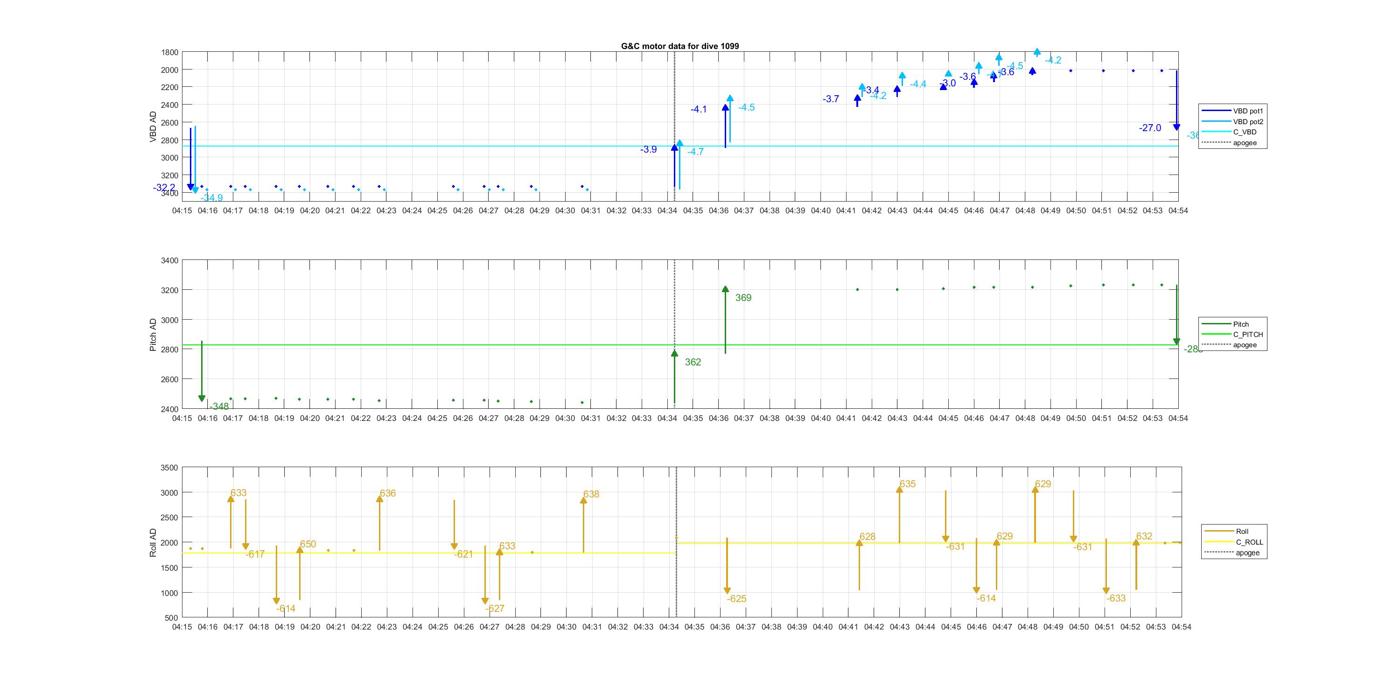Click the '-633' roll data label
The image size is (1400, 693).
click(x=1116, y=598)
